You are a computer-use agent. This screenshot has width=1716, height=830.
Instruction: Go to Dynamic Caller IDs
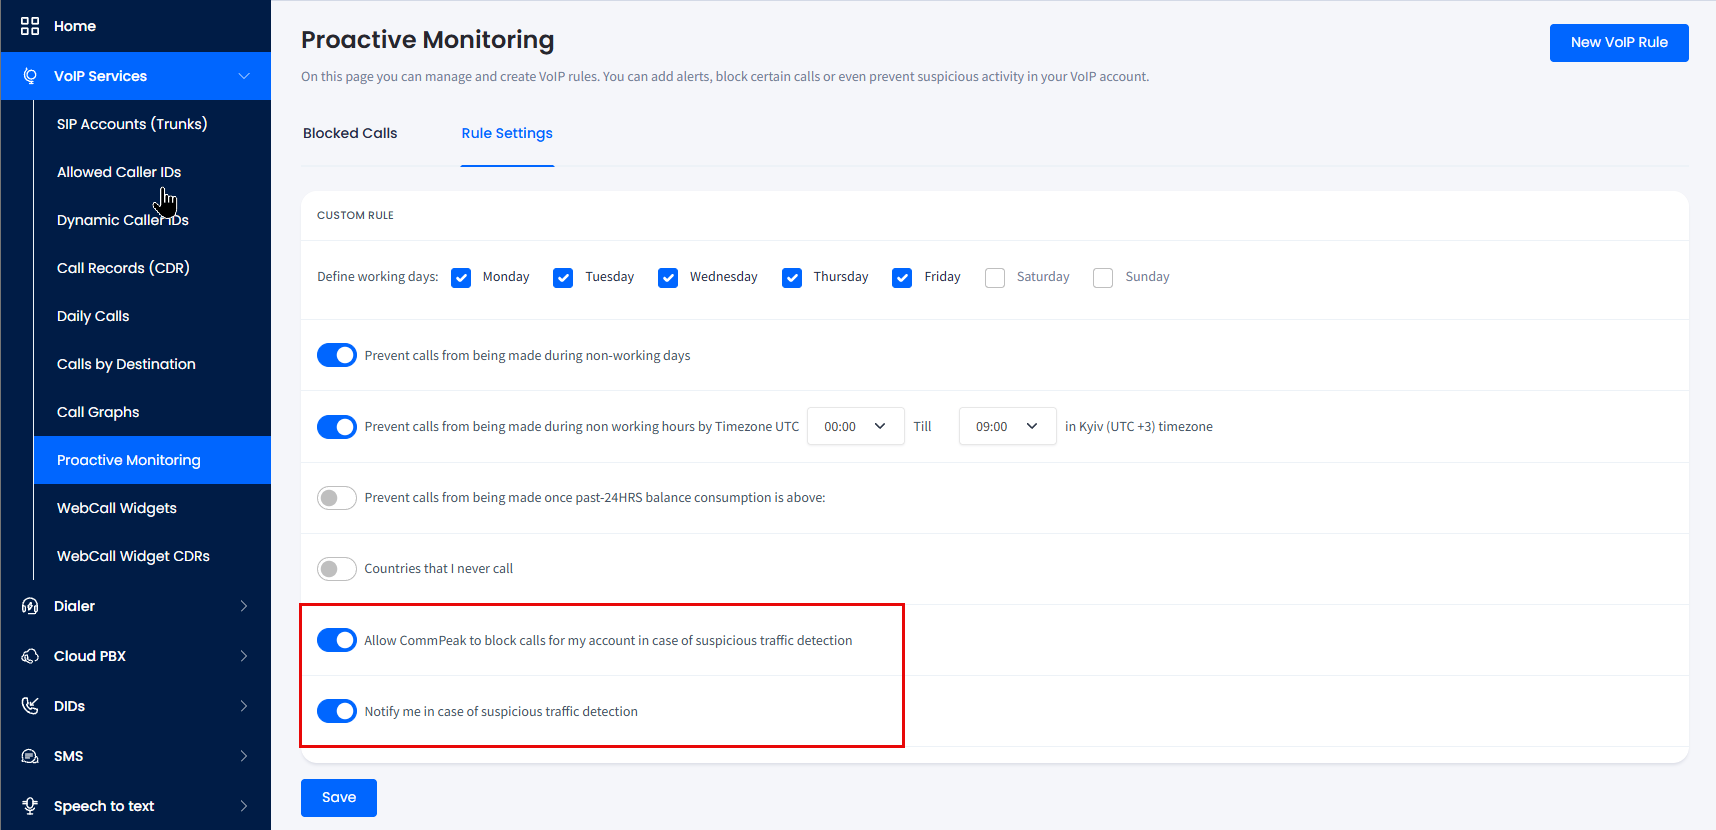123,220
